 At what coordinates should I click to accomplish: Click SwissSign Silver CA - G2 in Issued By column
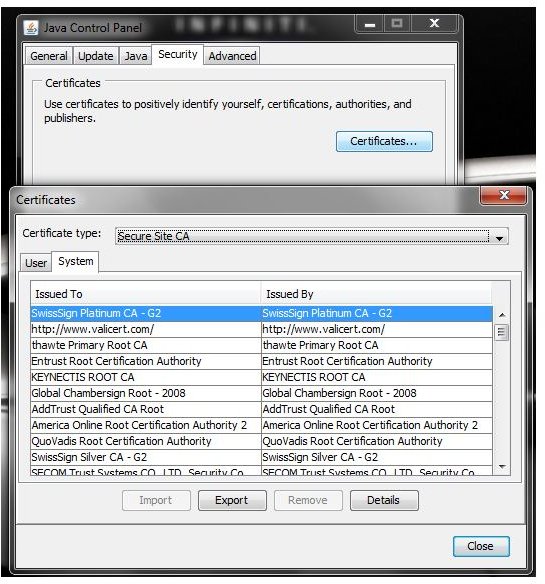(x=377, y=457)
